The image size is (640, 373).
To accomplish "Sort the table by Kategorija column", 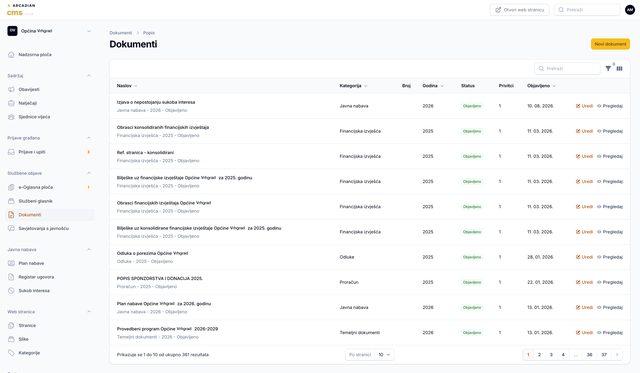I will (x=353, y=86).
